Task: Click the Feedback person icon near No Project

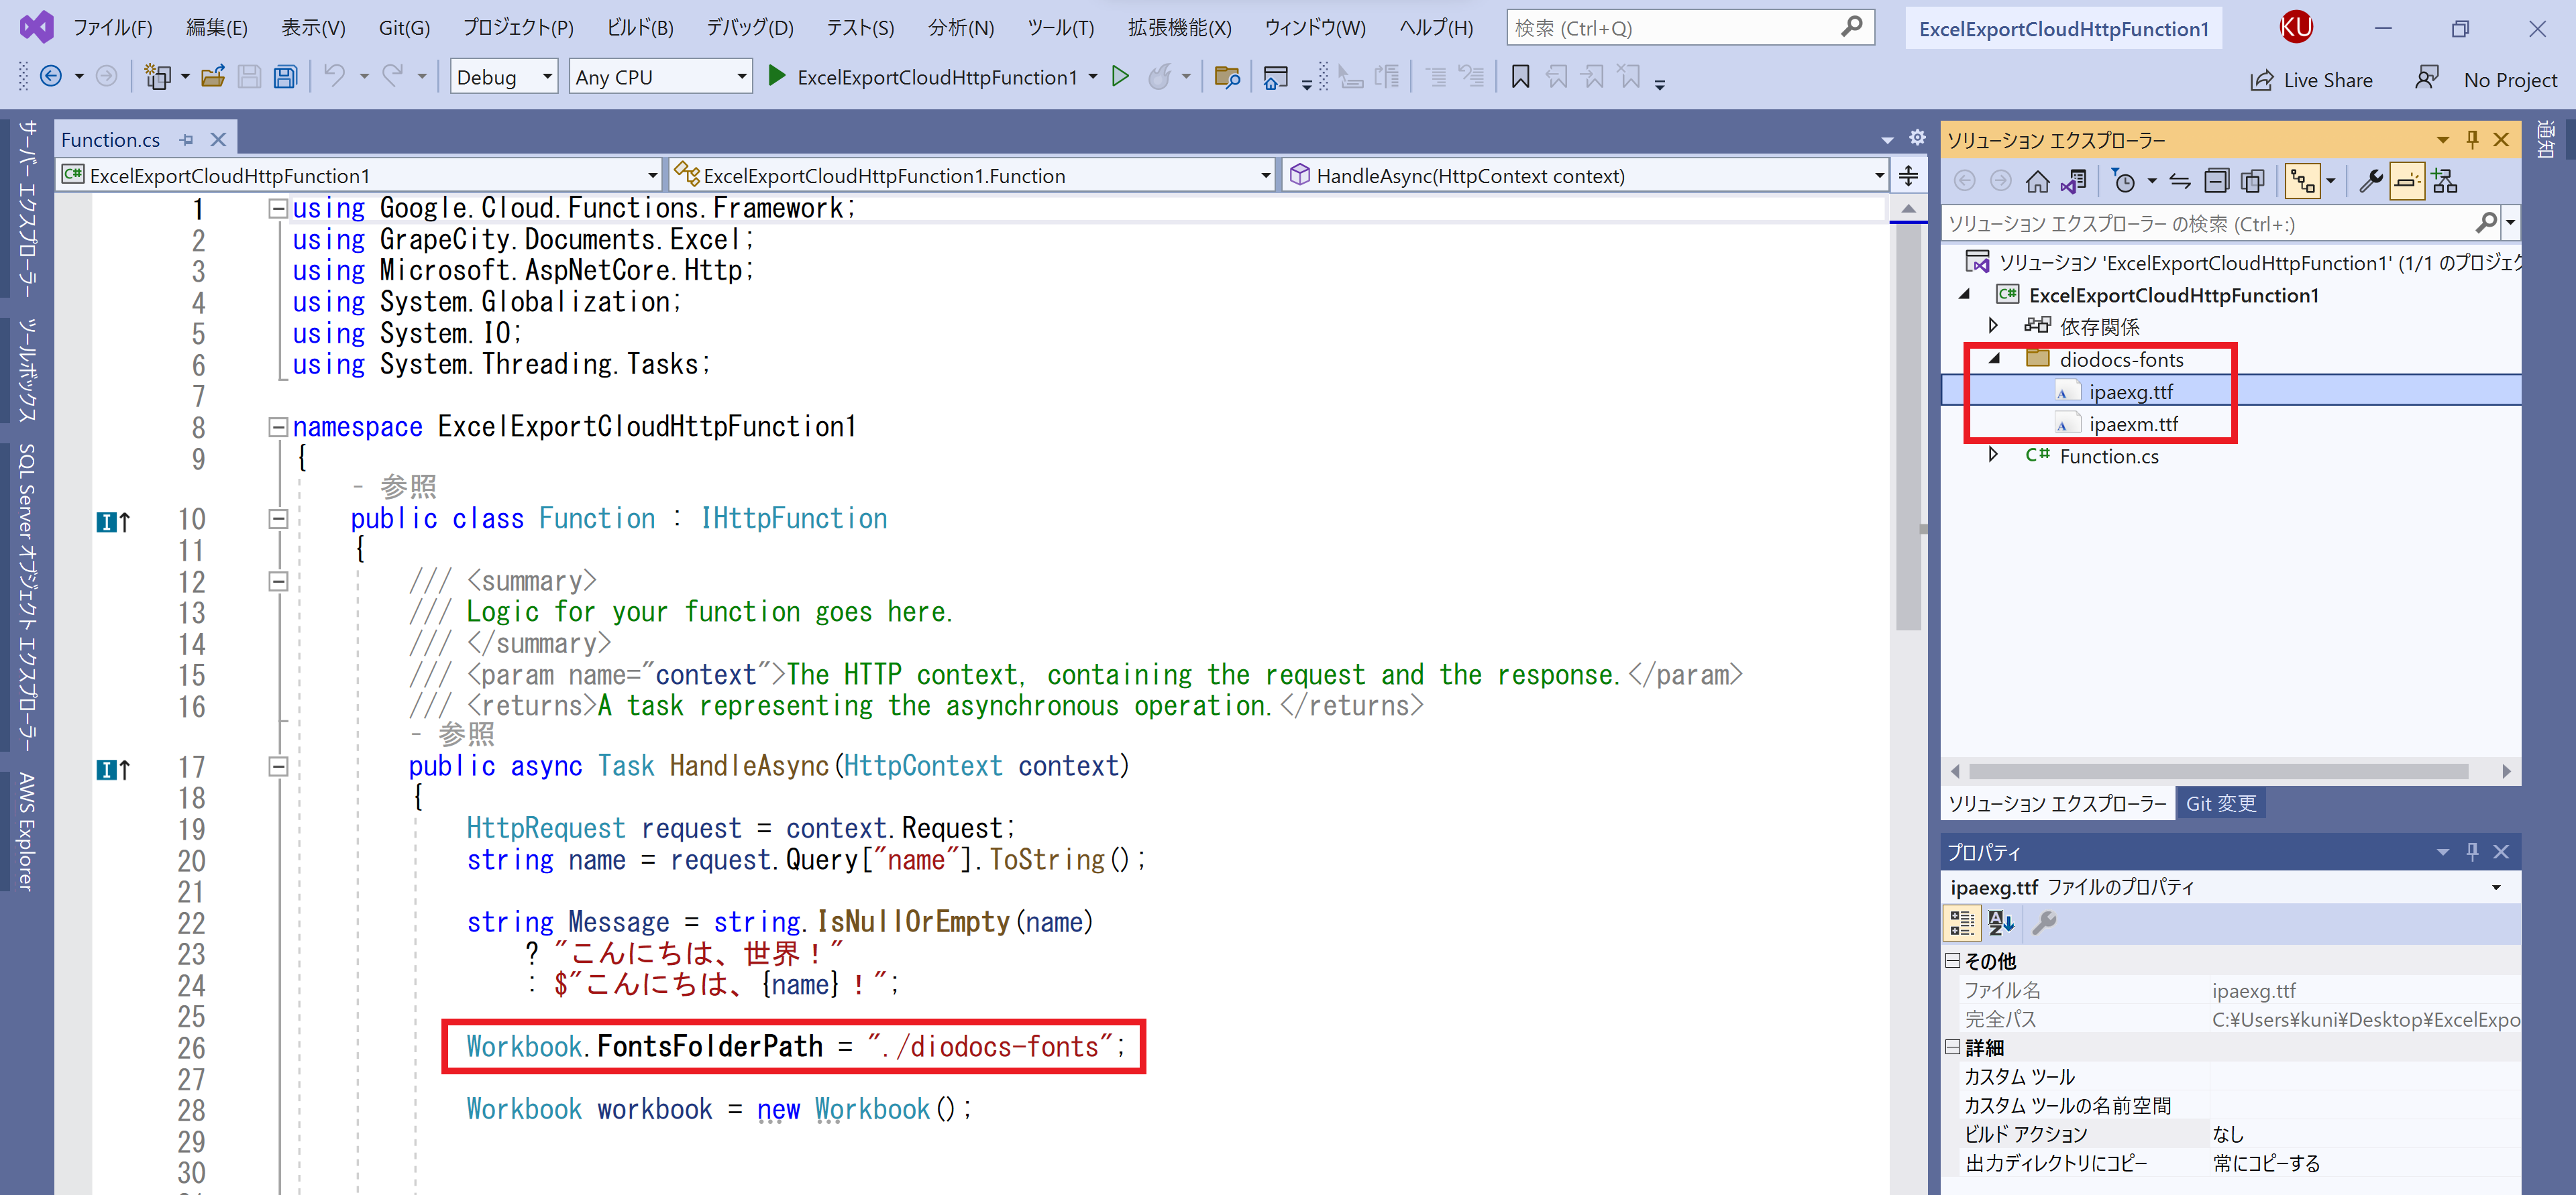Action: [2426, 78]
